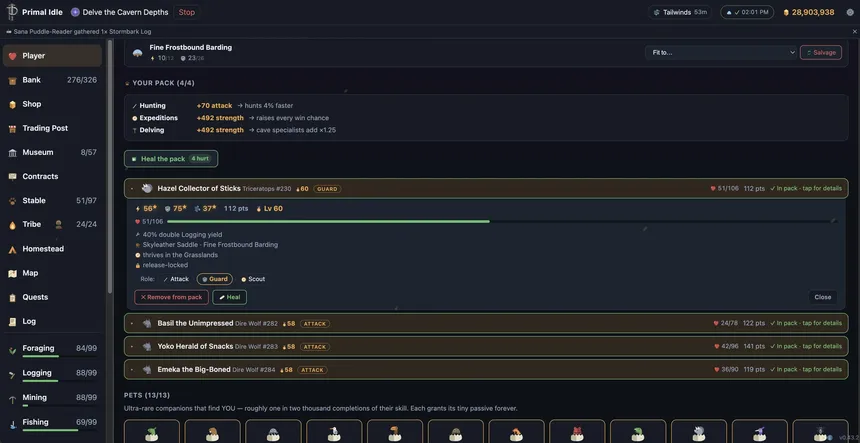
Task: Click Hazel's green health bar
Action: (328, 222)
